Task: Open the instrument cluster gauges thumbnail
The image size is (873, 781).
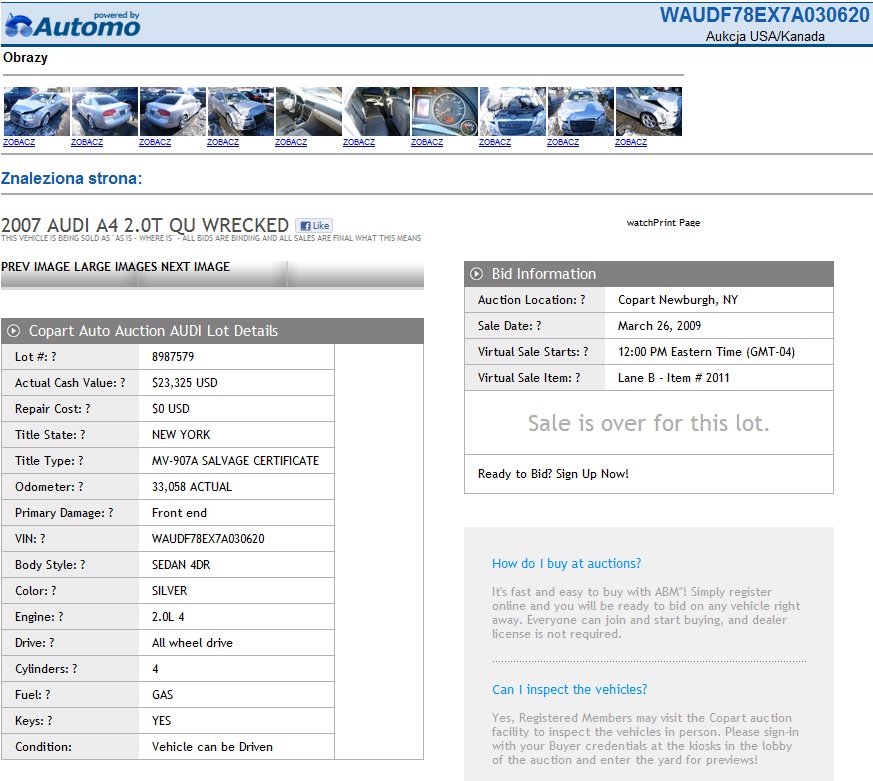Action: (444, 111)
